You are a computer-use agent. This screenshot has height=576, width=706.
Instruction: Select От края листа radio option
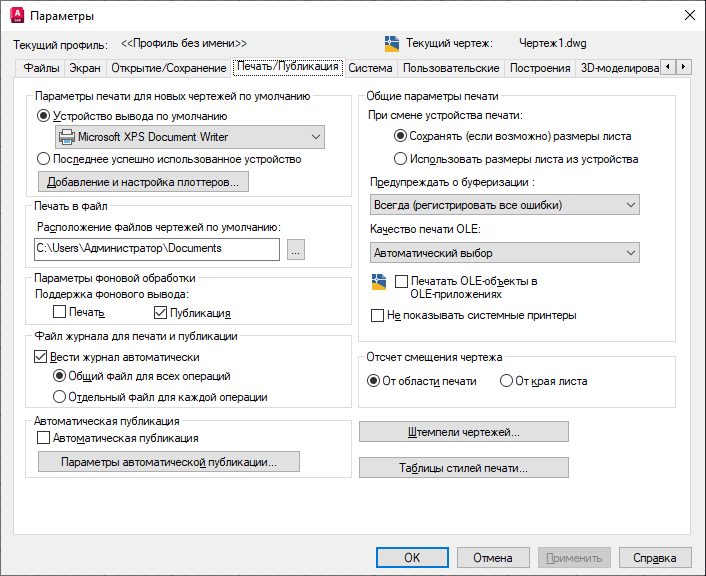pos(507,381)
